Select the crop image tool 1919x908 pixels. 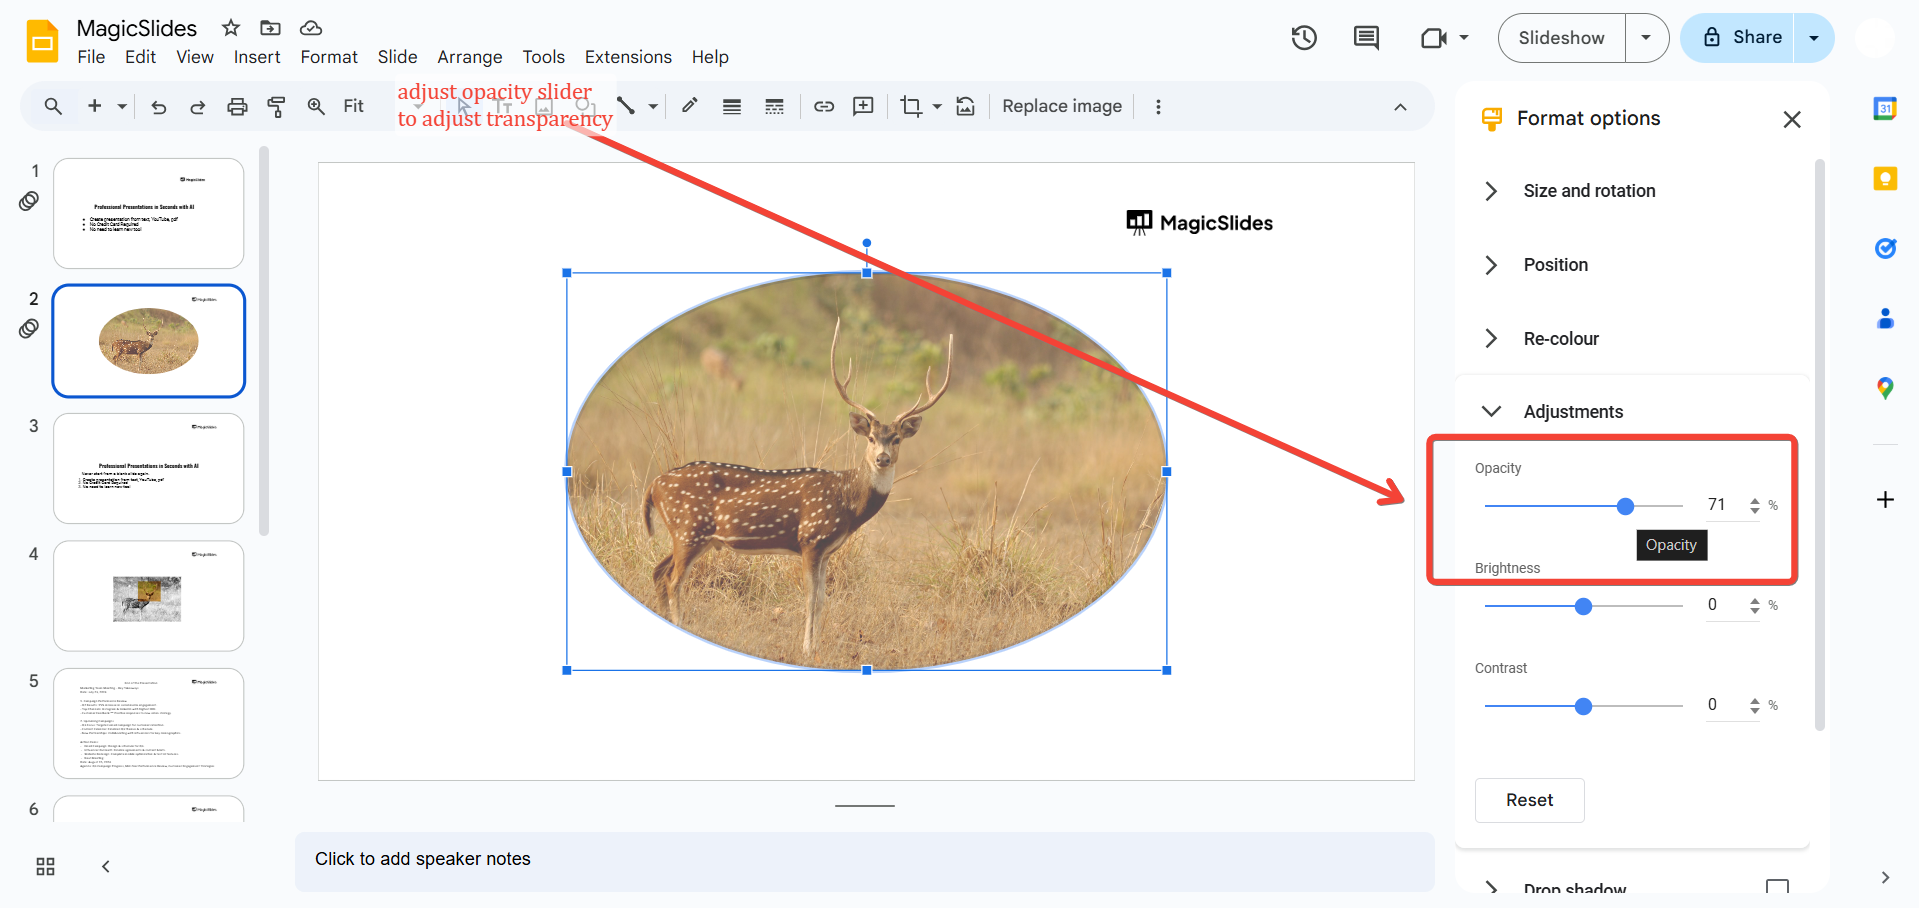[910, 107]
